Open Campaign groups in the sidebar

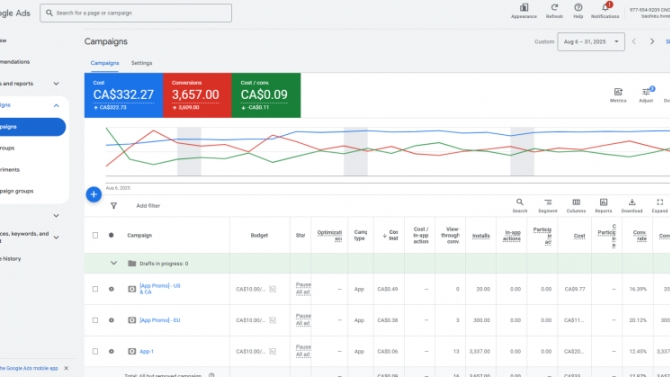click(x=17, y=191)
